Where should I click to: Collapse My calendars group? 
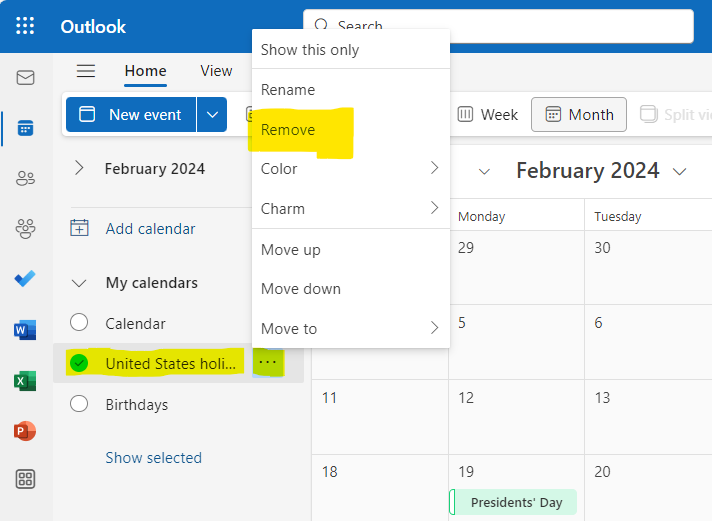pos(79,283)
